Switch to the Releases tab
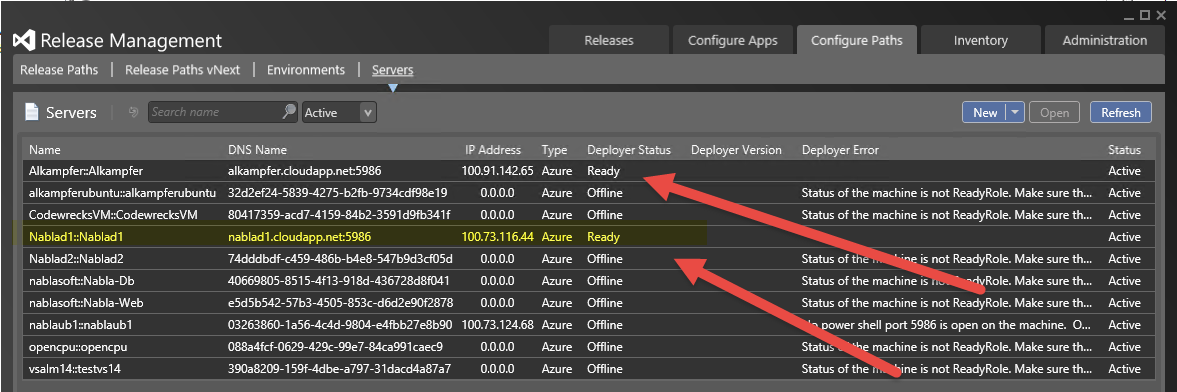This screenshot has height=392, width=1177. click(x=609, y=41)
